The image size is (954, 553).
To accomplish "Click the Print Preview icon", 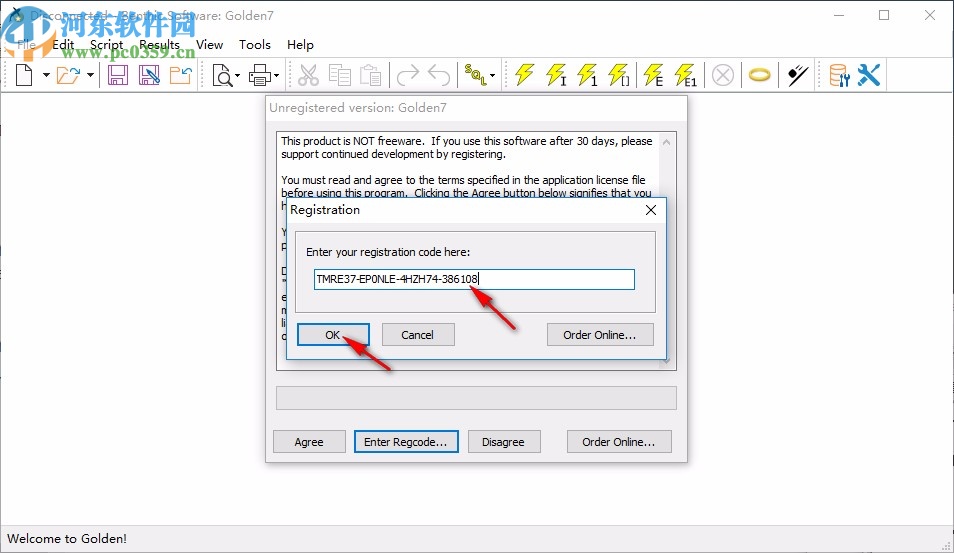I will 223,75.
